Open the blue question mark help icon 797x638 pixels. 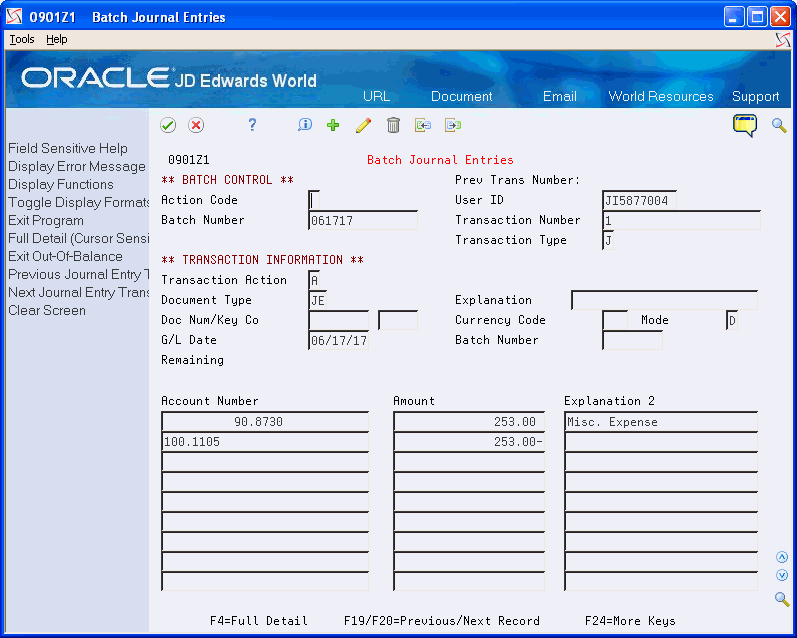click(252, 125)
